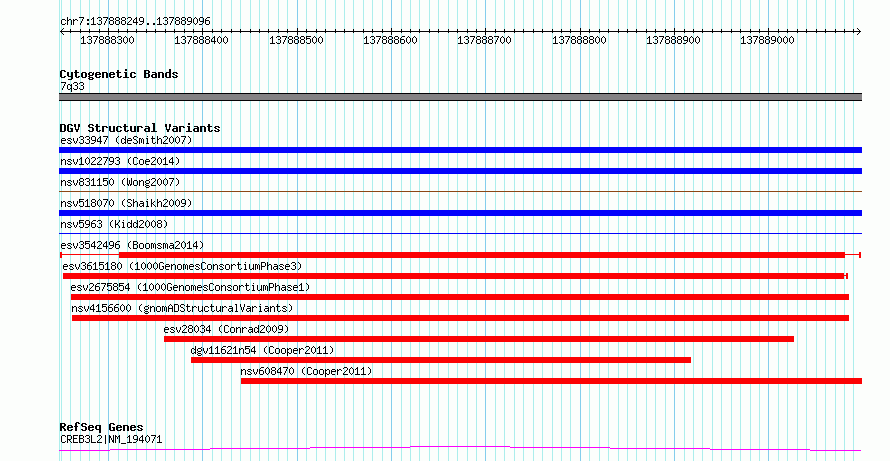The height and width of the screenshot is (461, 890).
Task: Open the esv2675854 (1000GenomesConsortiumPhase1) label
Action: [x=190, y=287]
